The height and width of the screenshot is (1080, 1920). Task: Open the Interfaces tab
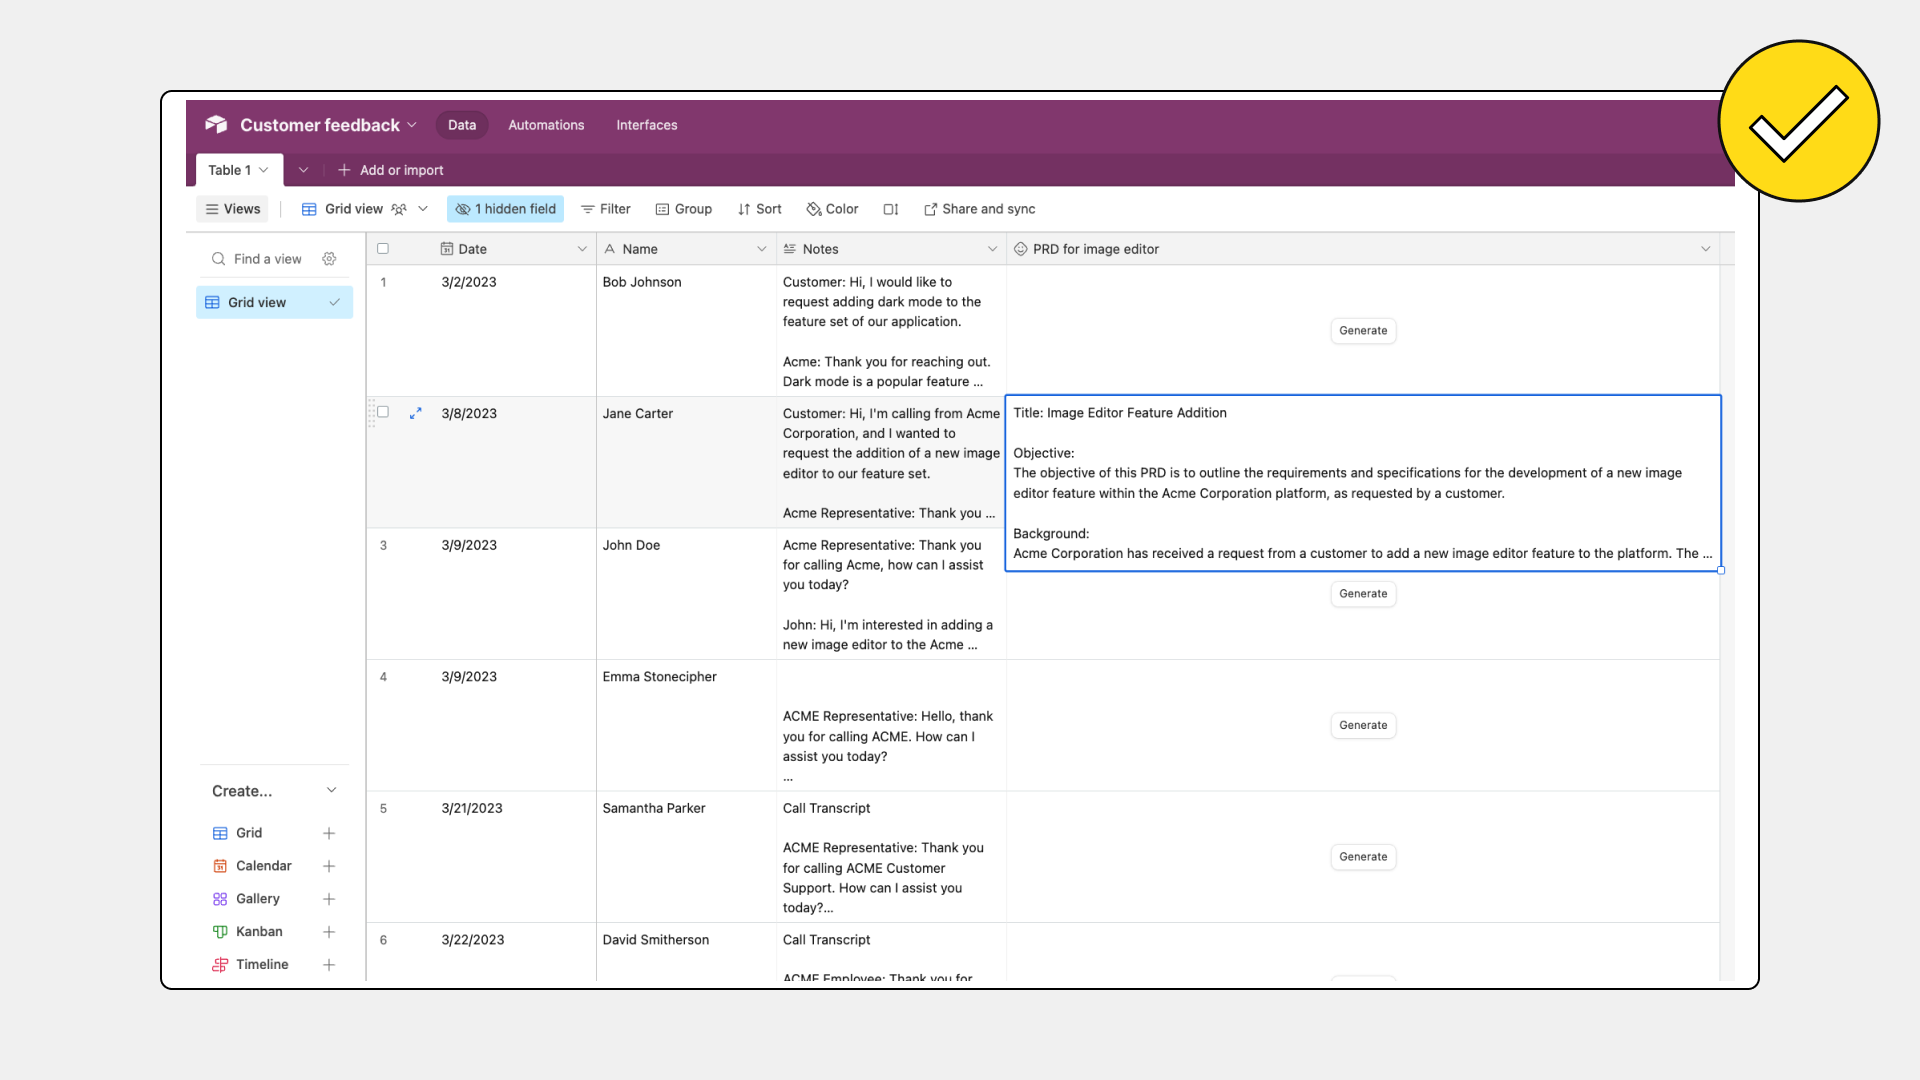click(647, 125)
